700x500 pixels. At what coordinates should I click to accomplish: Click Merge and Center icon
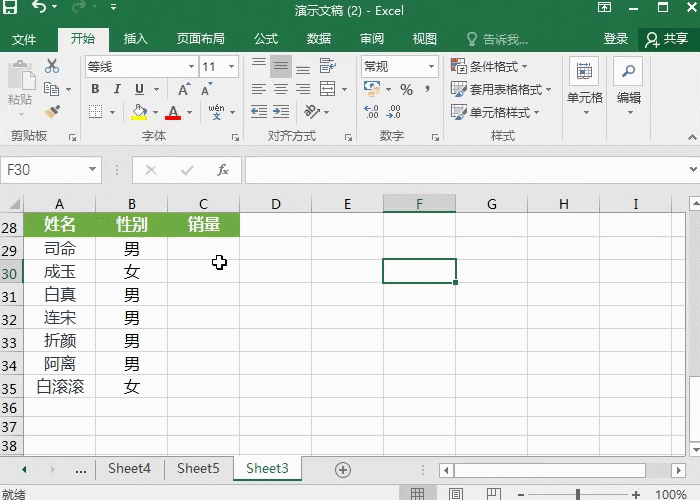point(328,89)
